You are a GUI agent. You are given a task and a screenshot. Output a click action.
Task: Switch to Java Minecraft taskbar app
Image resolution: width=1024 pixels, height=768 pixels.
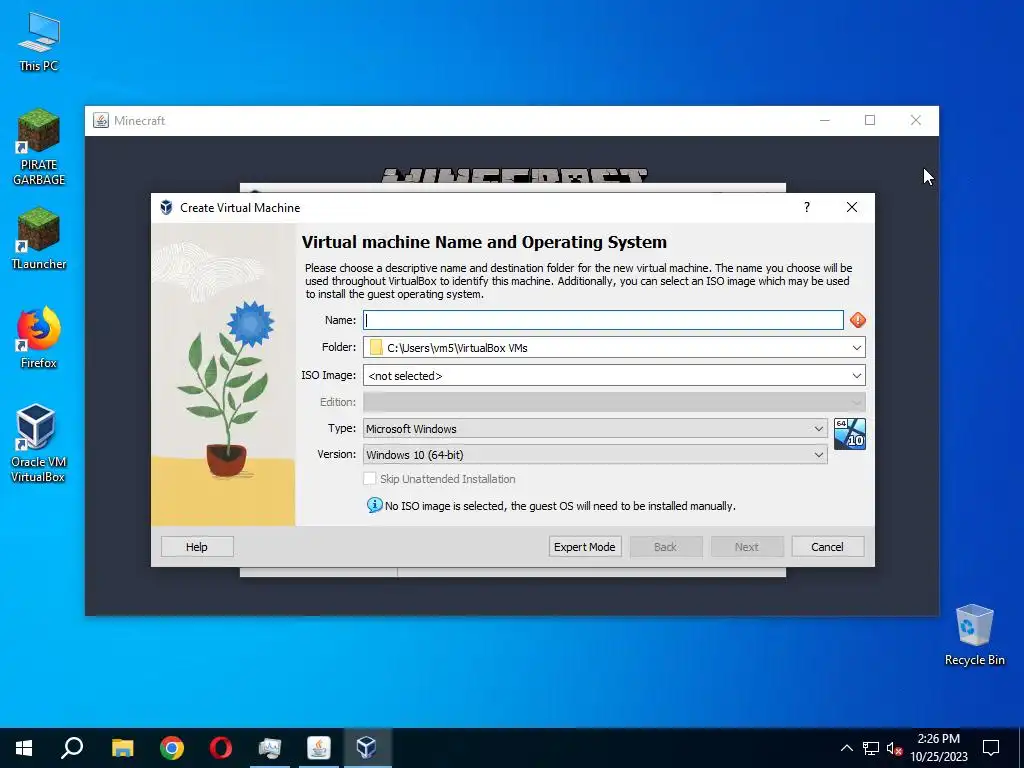tap(319, 748)
